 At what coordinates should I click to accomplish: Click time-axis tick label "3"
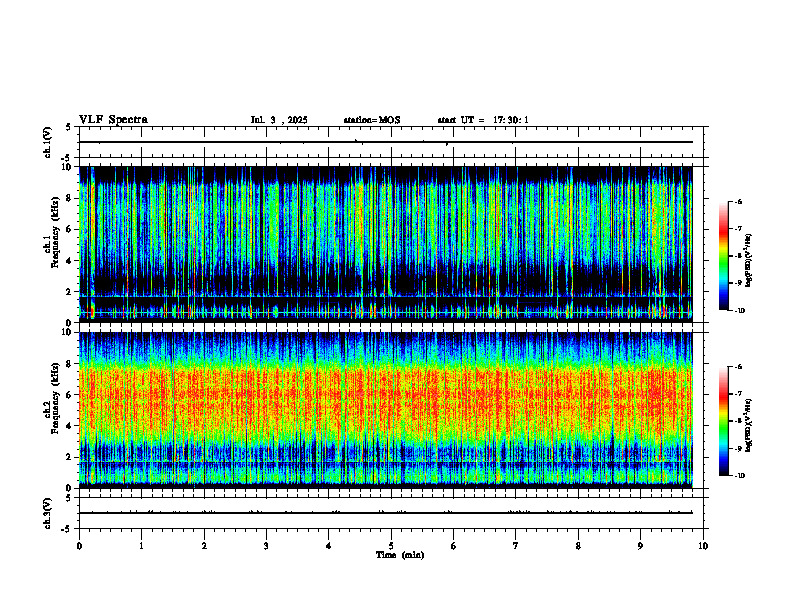[x=266, y=546]
